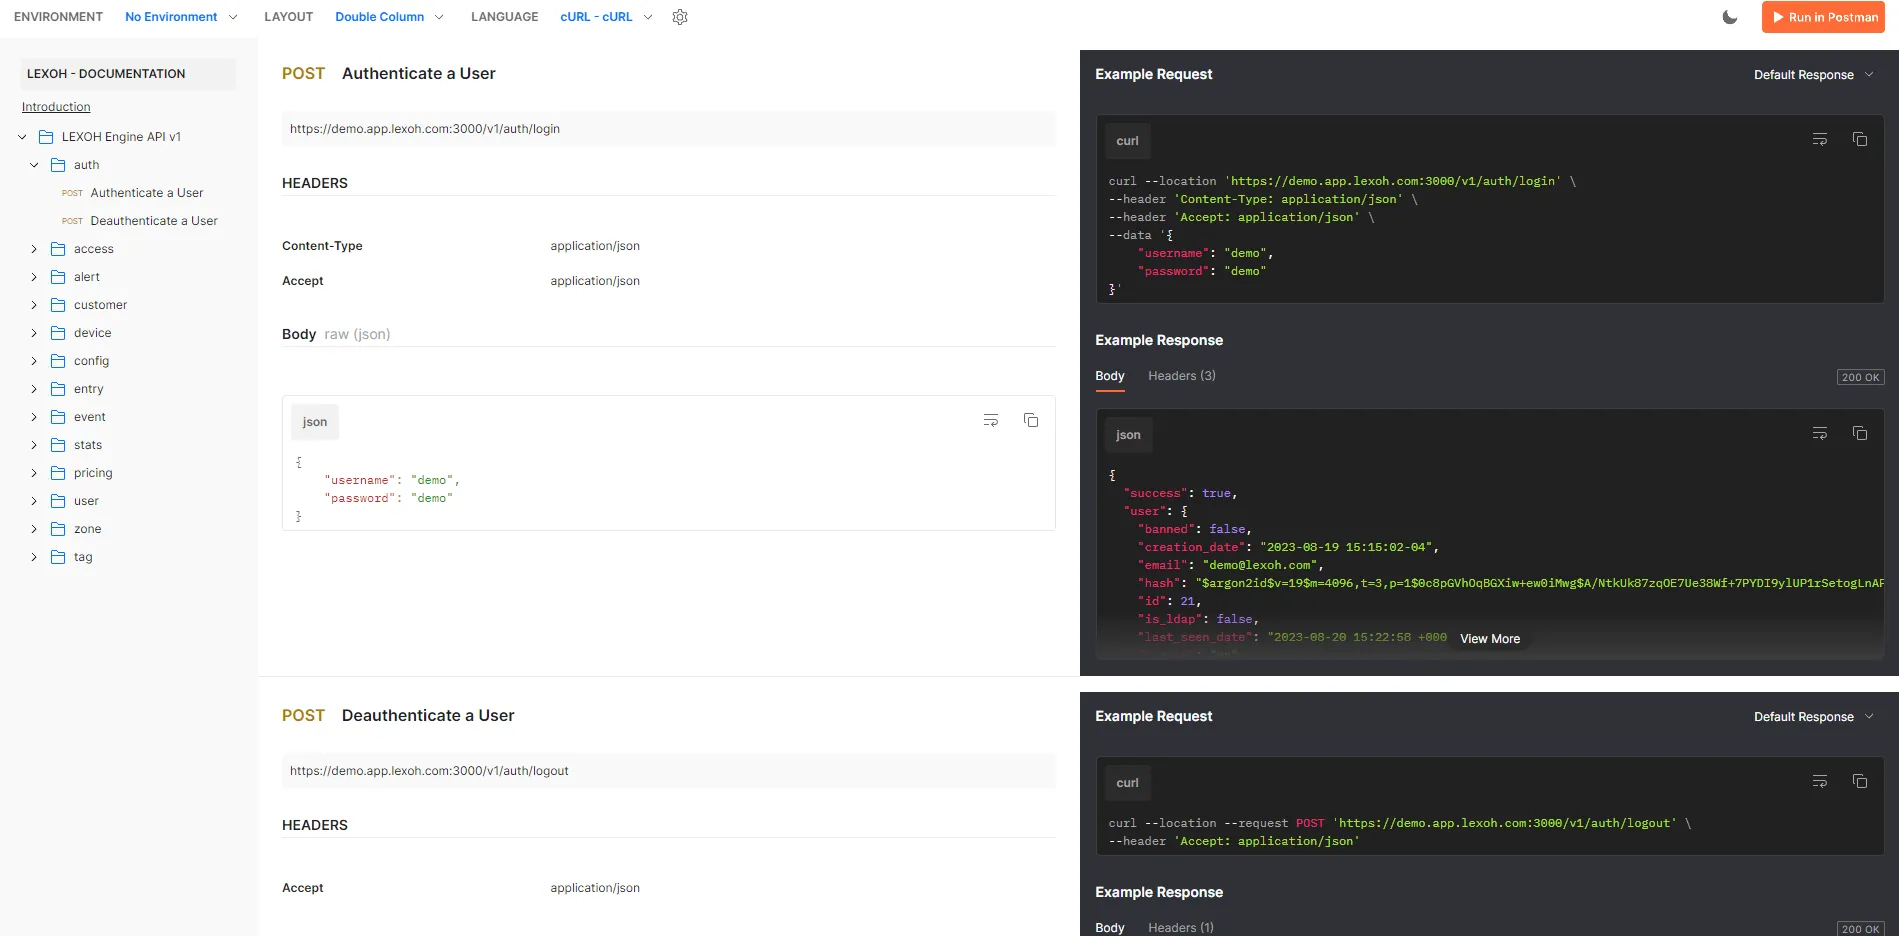The image size is (1899, 936).
Task: Expand the device folder
Action: pos(34,333)
